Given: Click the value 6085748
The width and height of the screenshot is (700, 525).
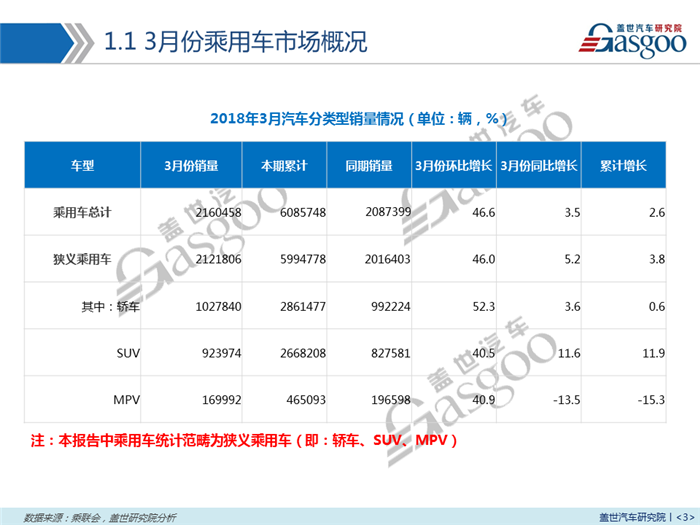Looking at the screenshot, I should [303, 212].
